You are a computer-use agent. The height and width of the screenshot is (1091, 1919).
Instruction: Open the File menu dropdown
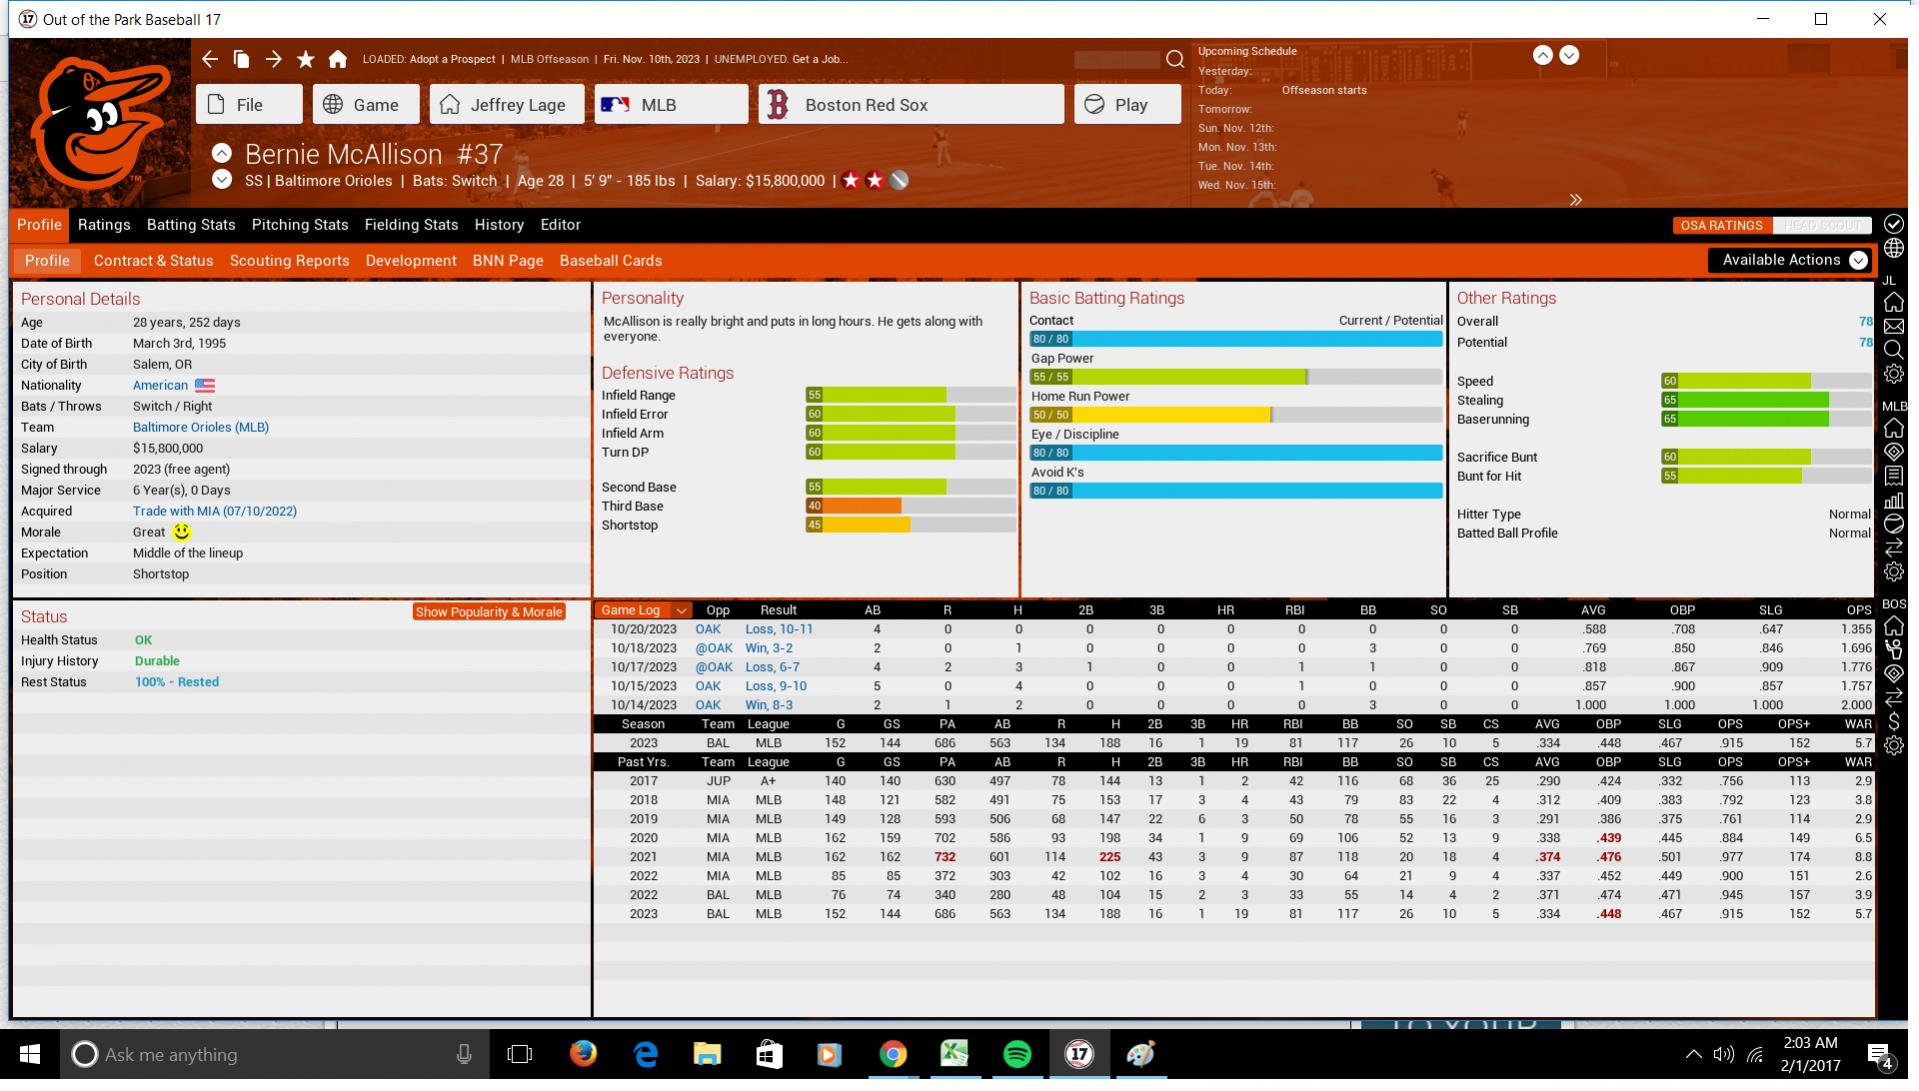(x=249, y=105)
